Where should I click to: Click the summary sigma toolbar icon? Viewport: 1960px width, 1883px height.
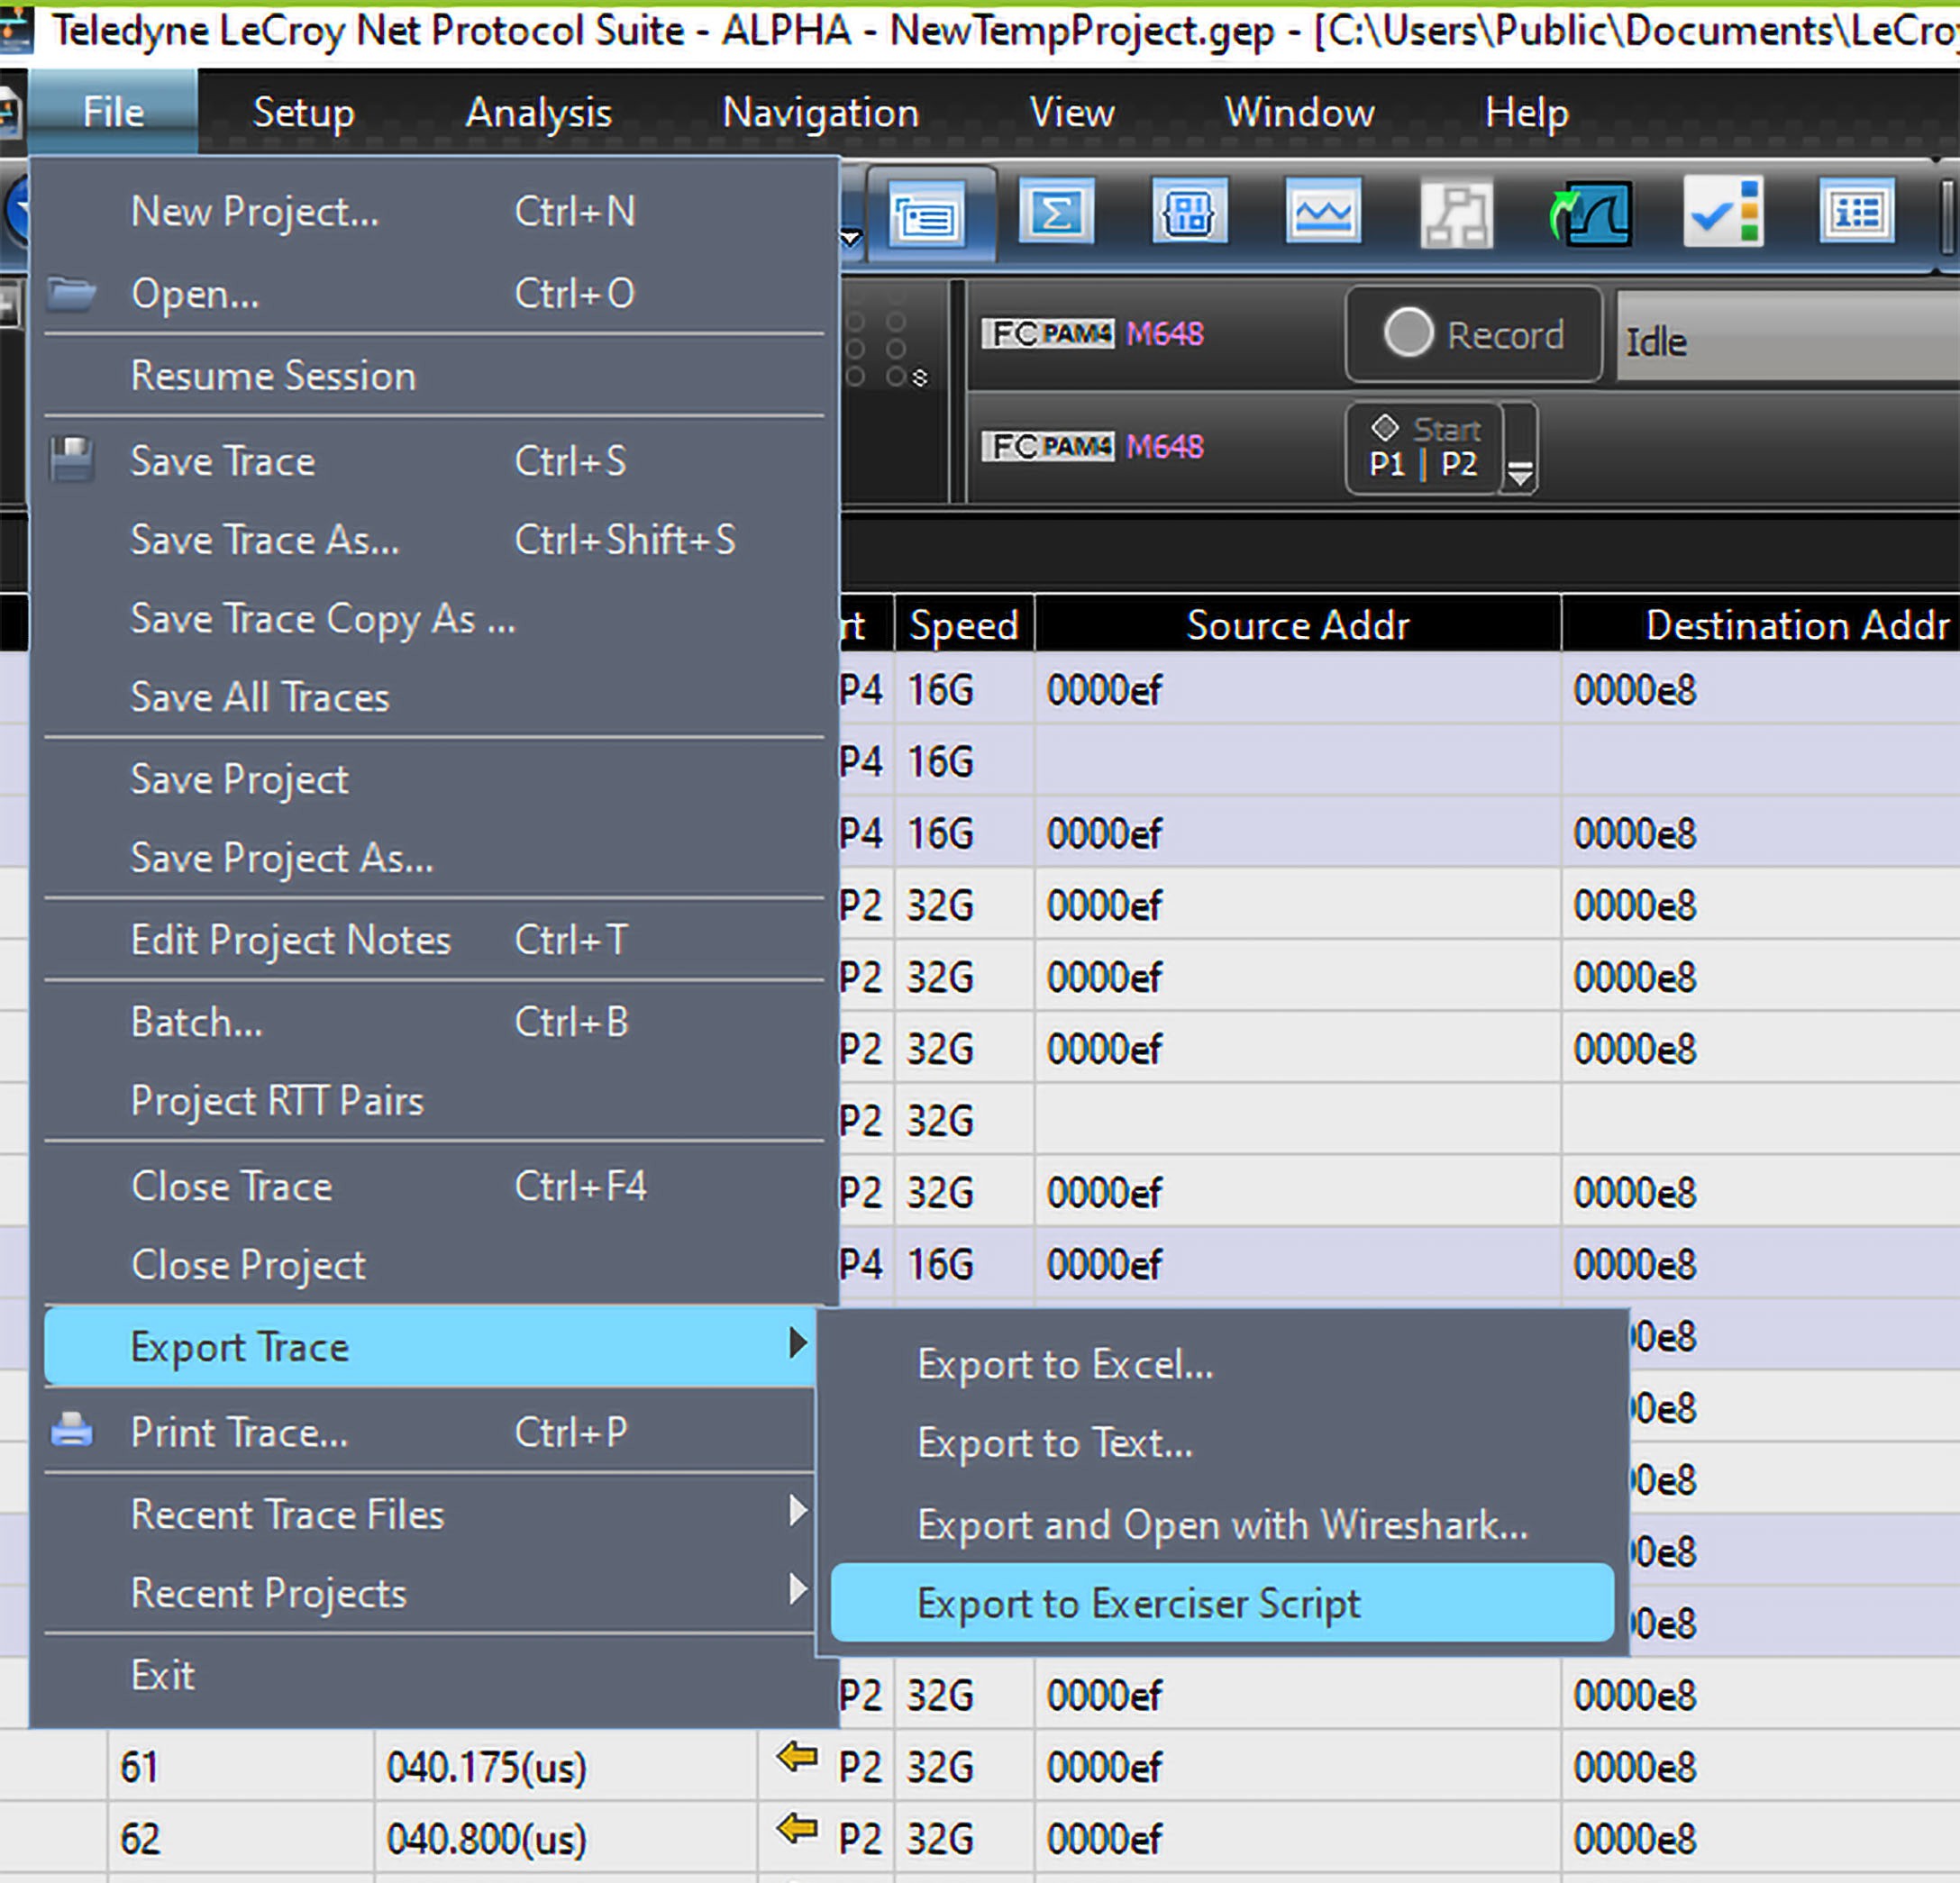1056,211
